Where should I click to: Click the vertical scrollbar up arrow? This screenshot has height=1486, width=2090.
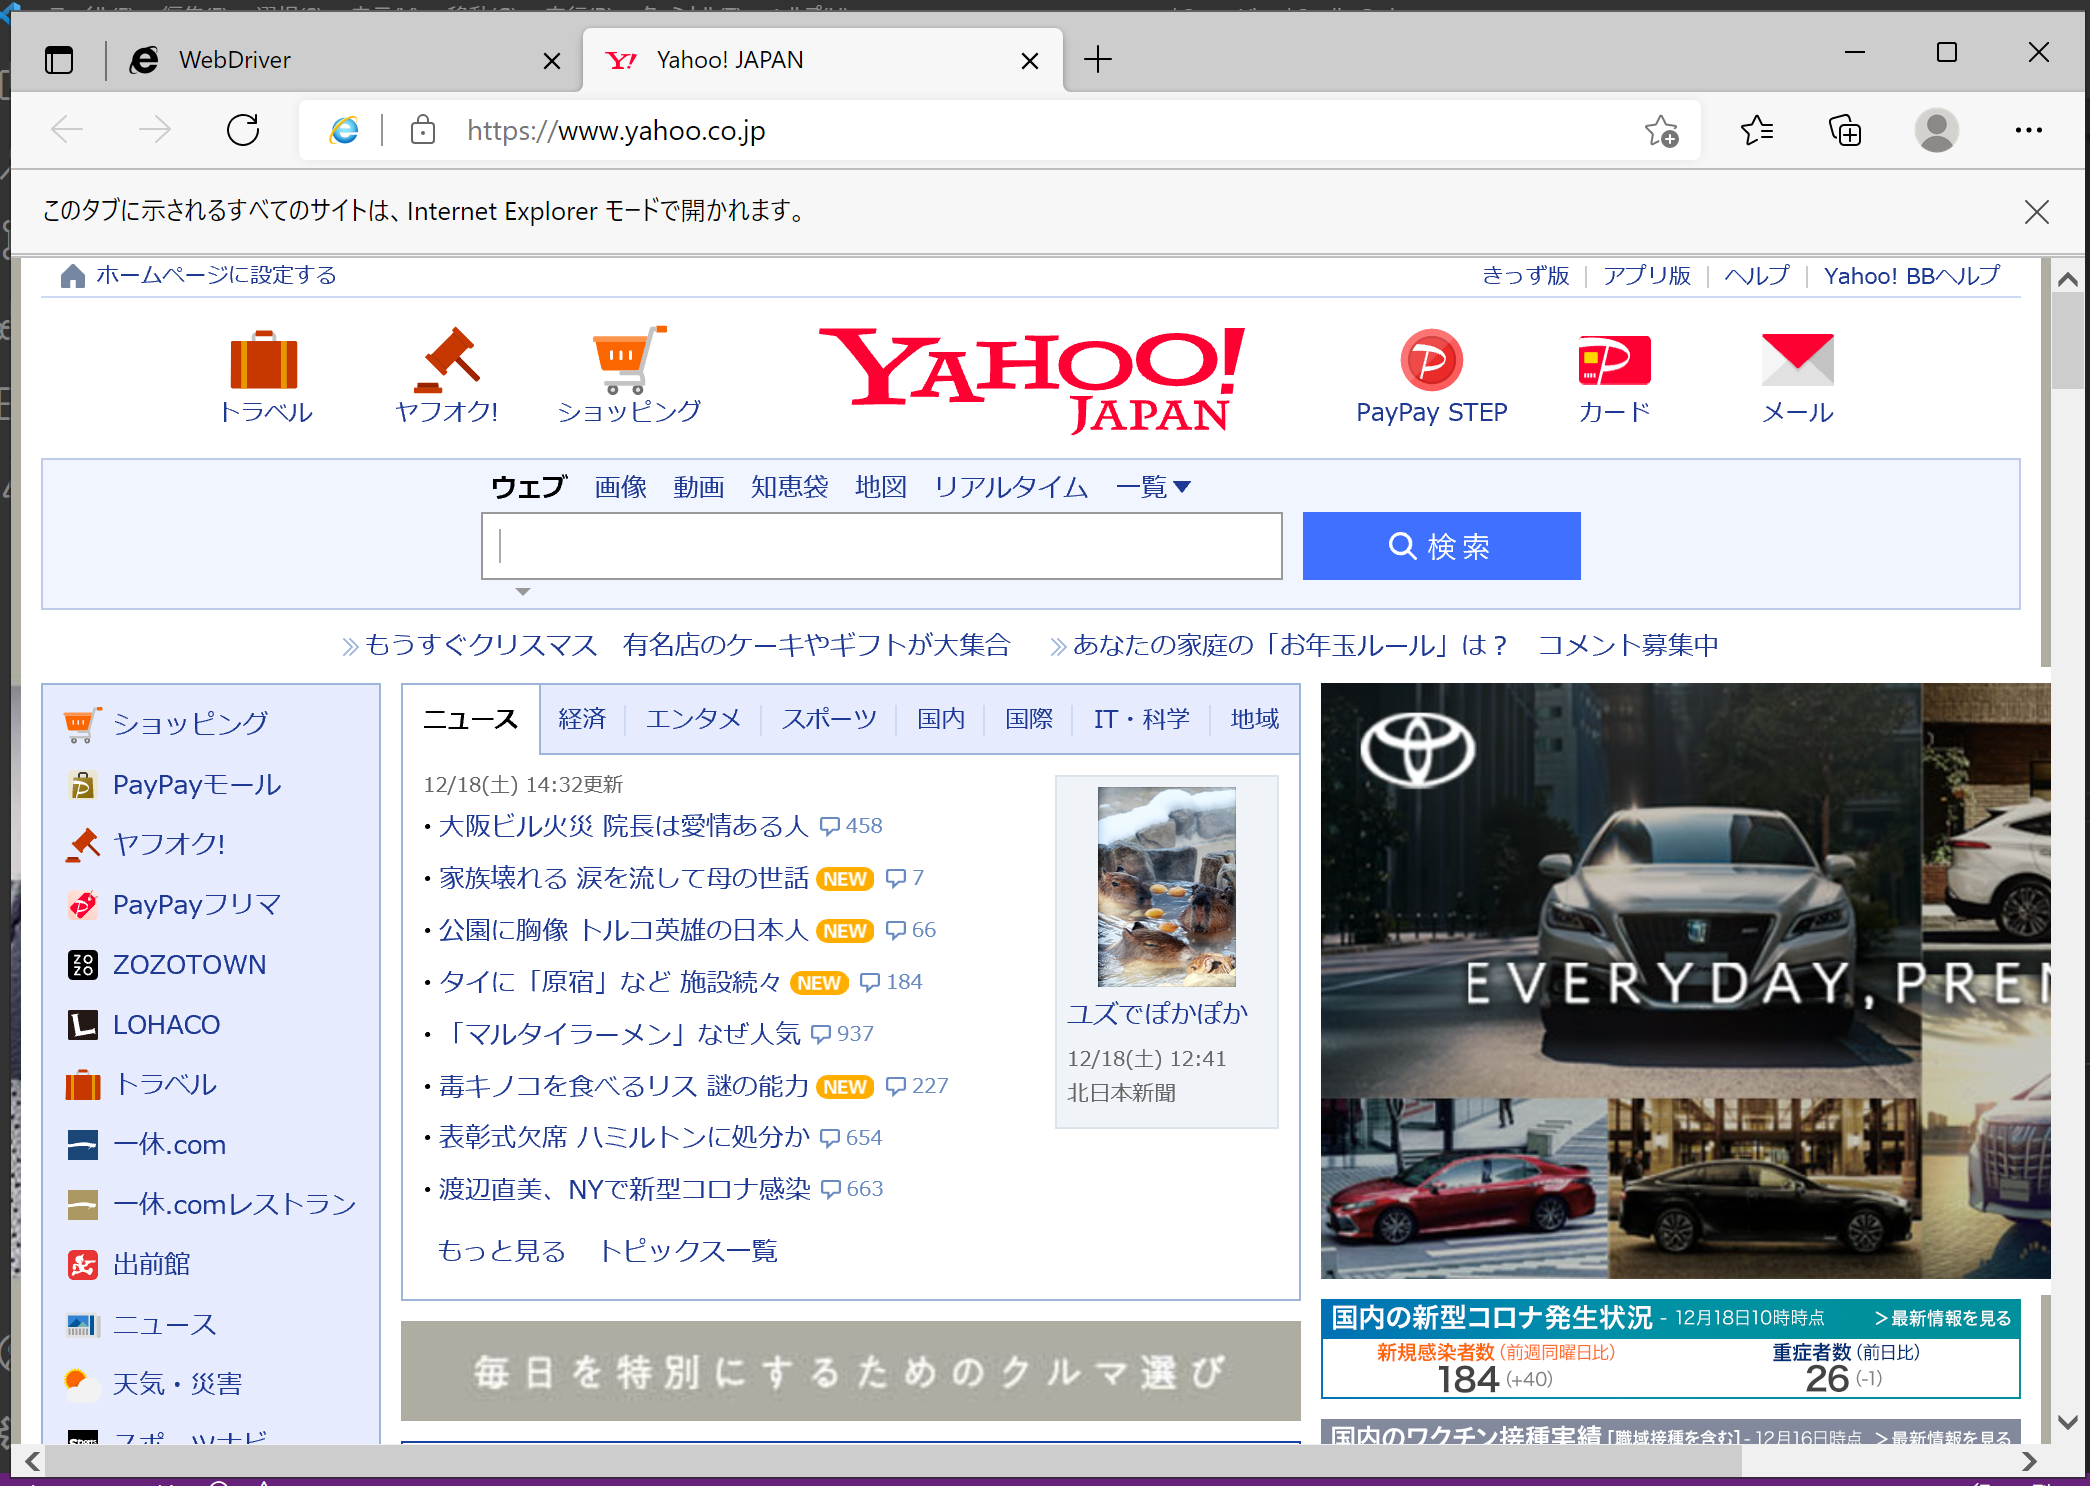click(x=2067, y=280)
